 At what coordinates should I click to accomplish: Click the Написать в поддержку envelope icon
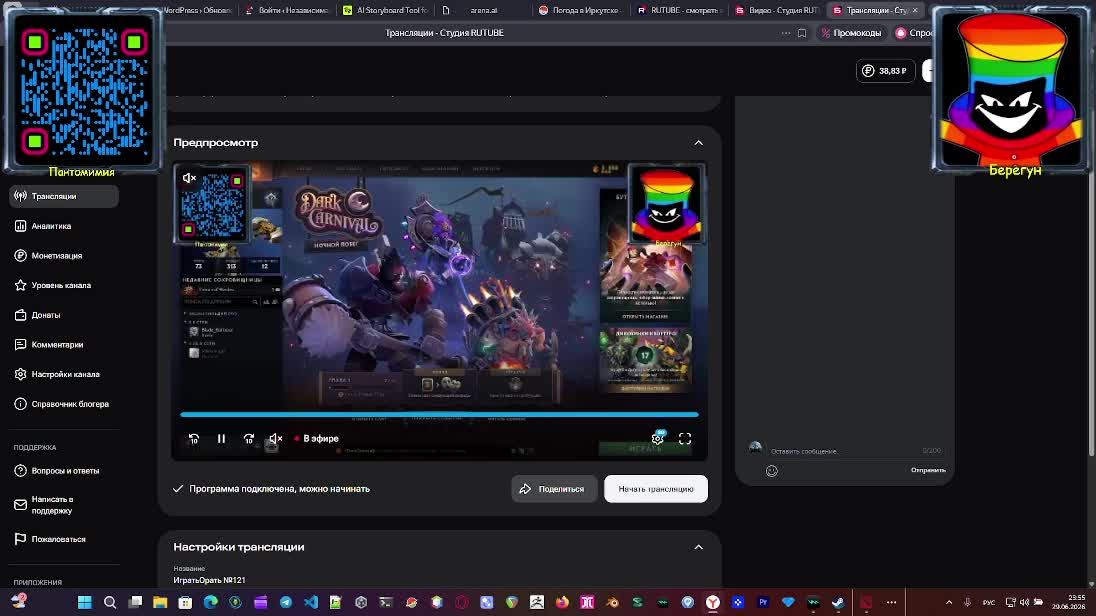point(20,505)
